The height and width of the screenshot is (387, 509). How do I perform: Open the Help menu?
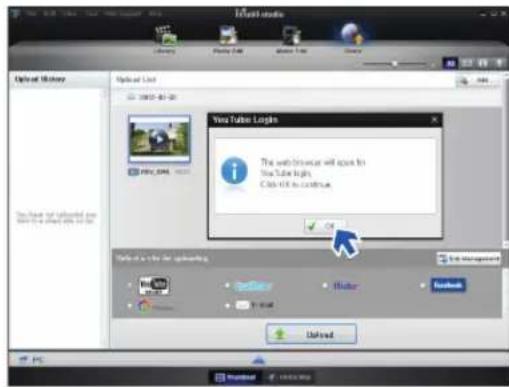click(155, 14)
